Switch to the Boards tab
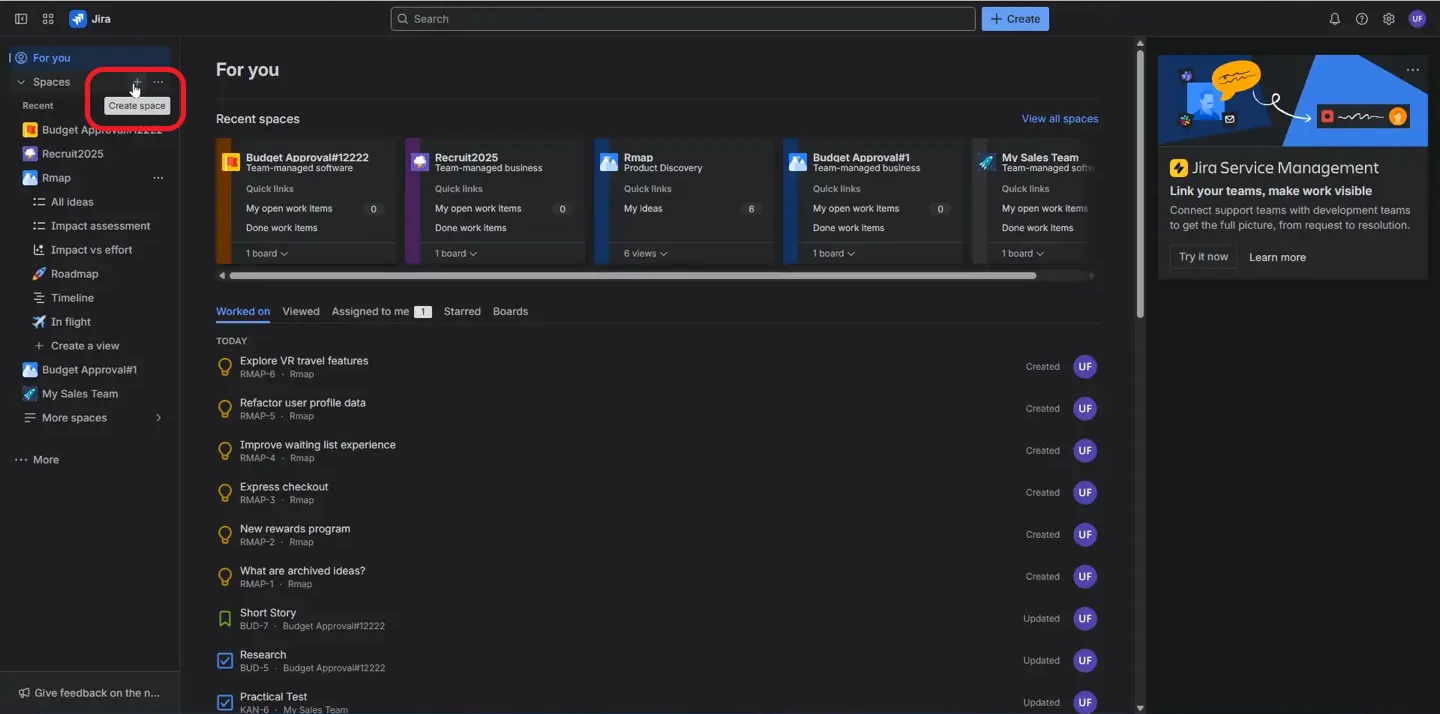Image resolution: width=1440 pixels, height=714 pixels. [510, 311]
